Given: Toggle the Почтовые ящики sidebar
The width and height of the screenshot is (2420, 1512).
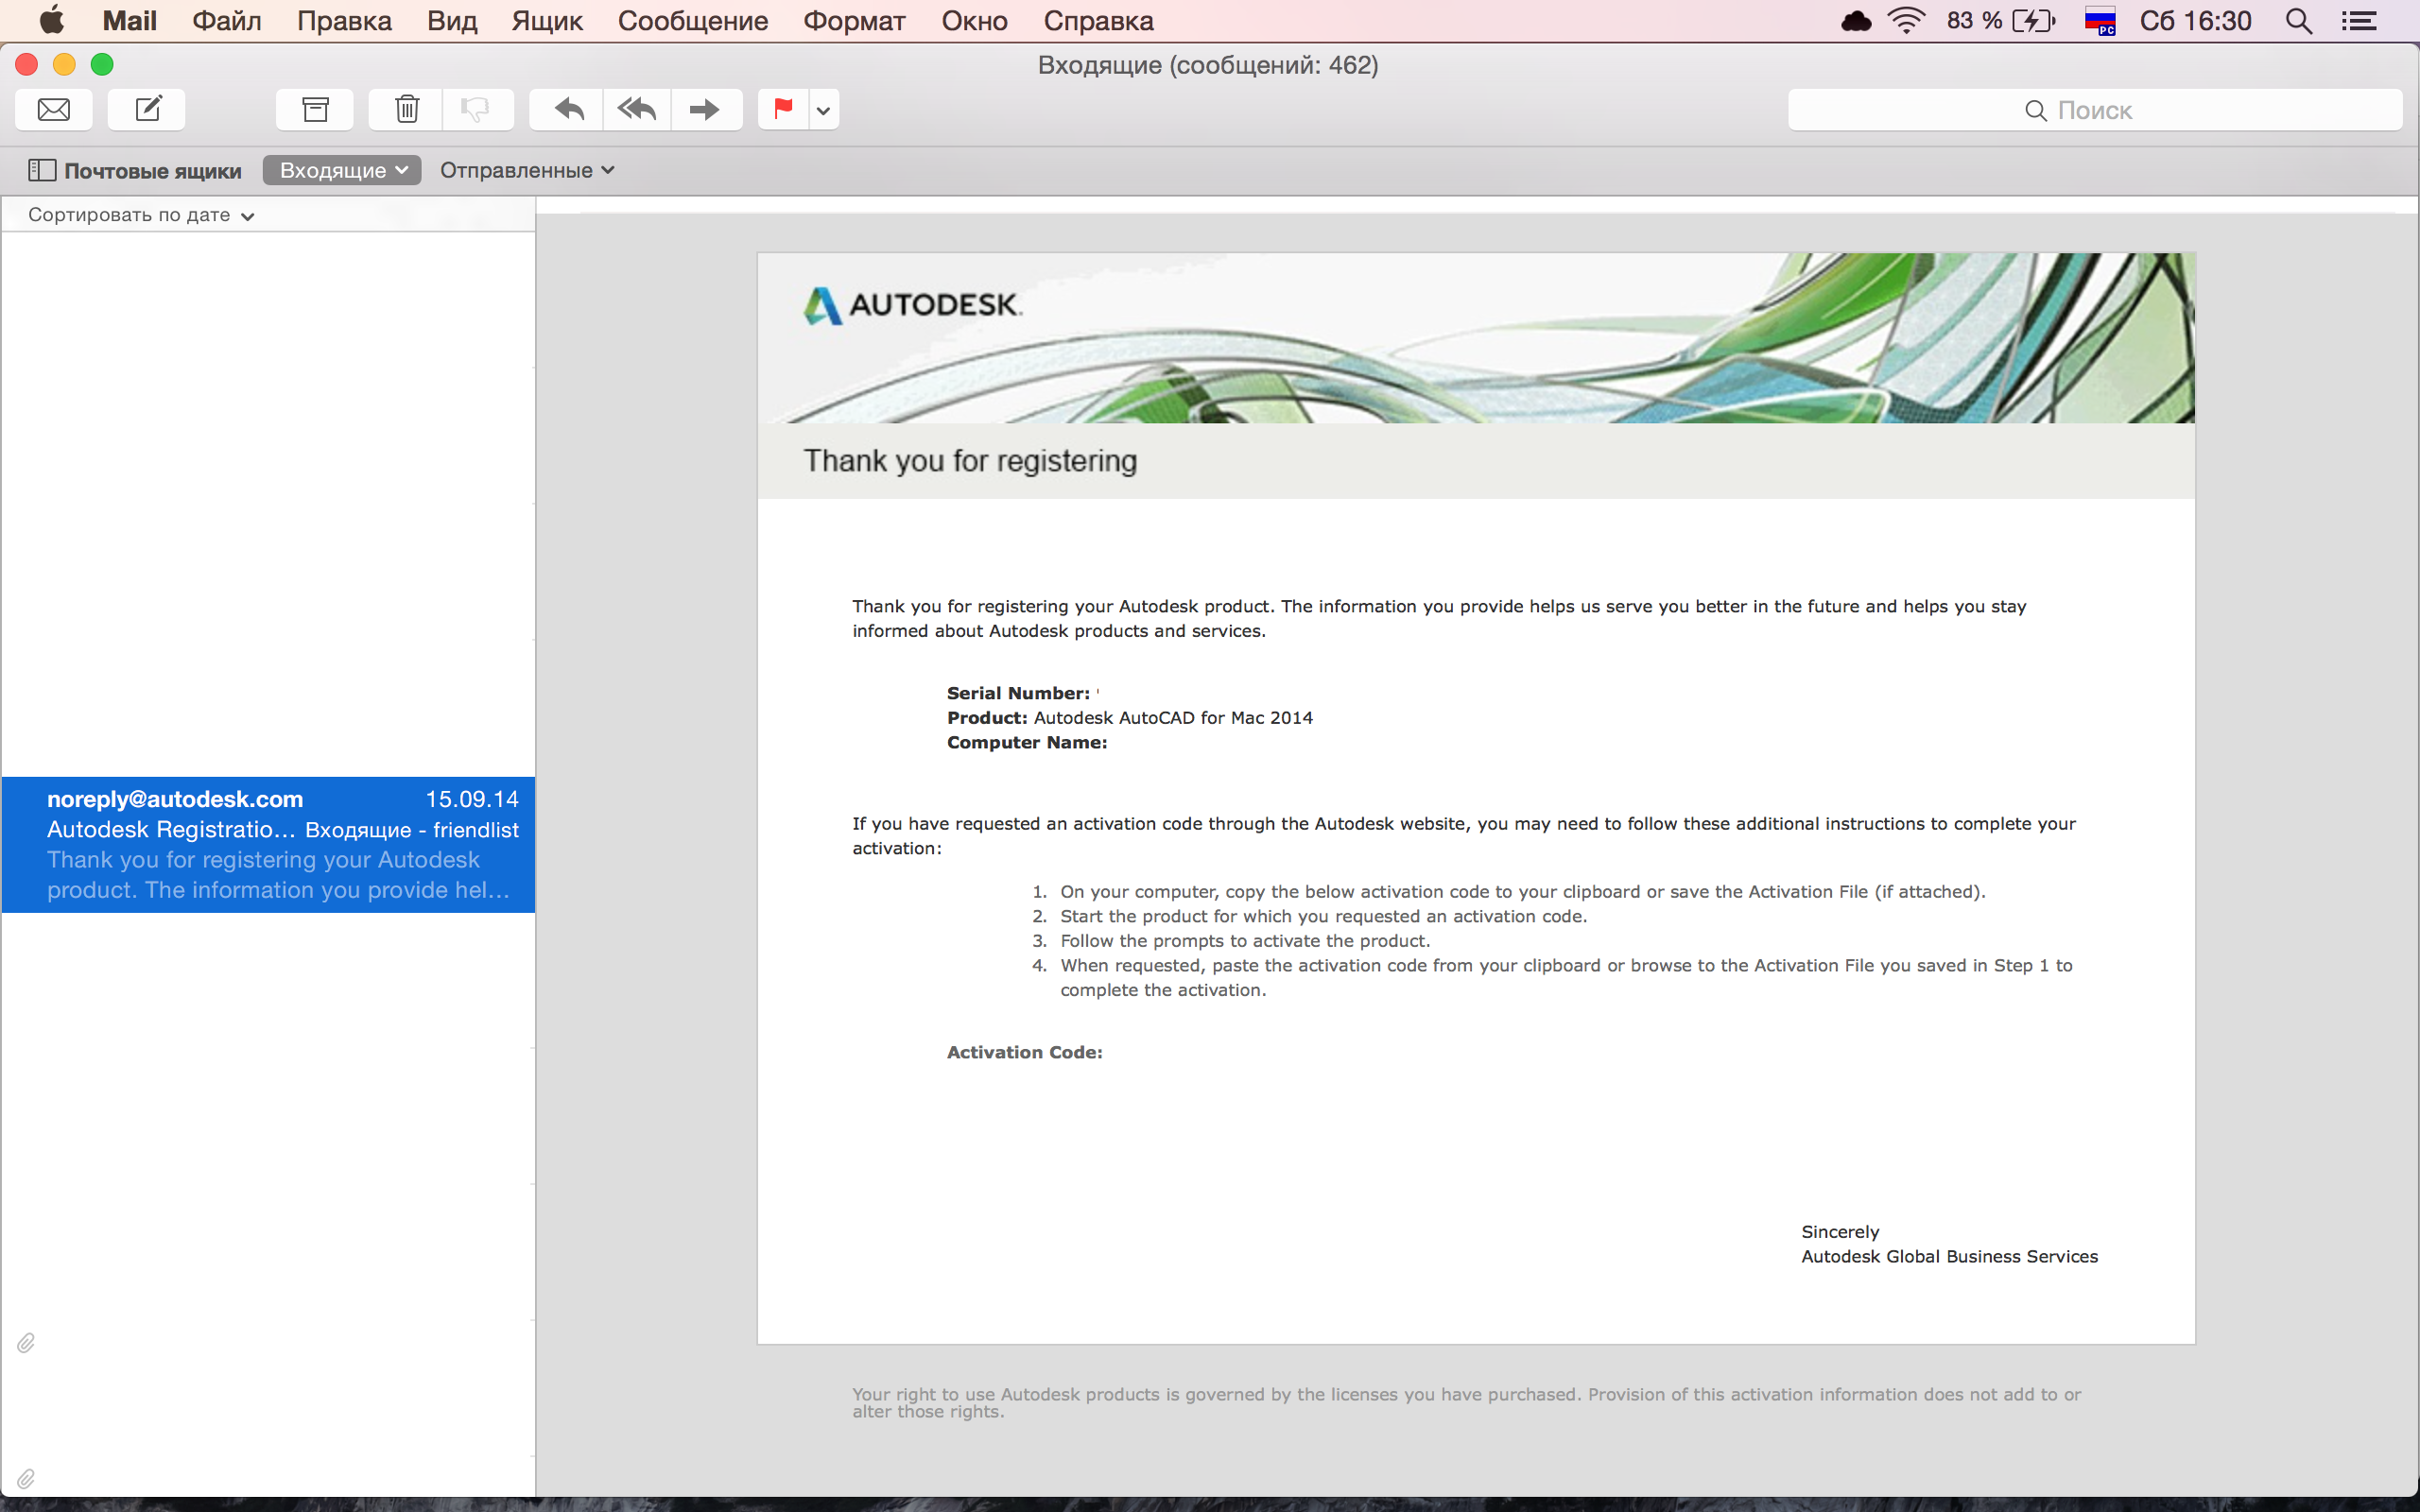Looking at the screenshot, I should 136,171.
